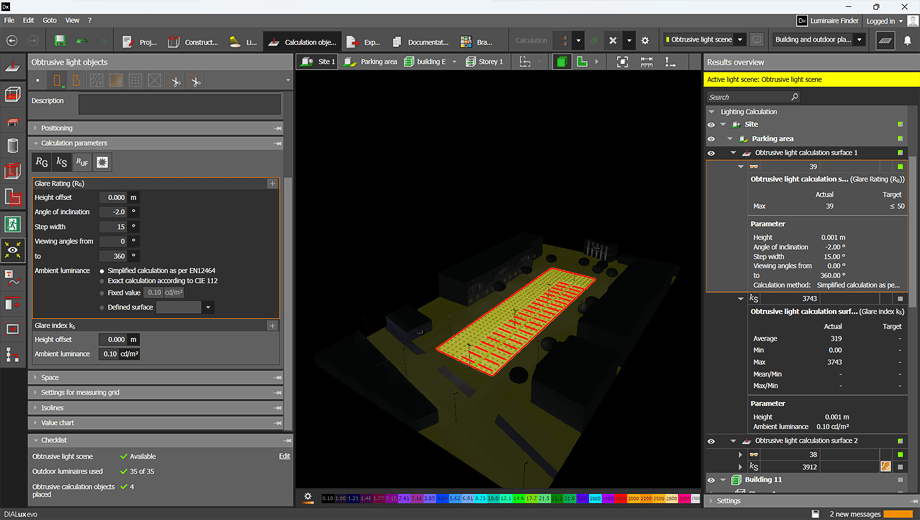Click the RUF parameter icon
920x520 pixels.
tap(82, 162)
